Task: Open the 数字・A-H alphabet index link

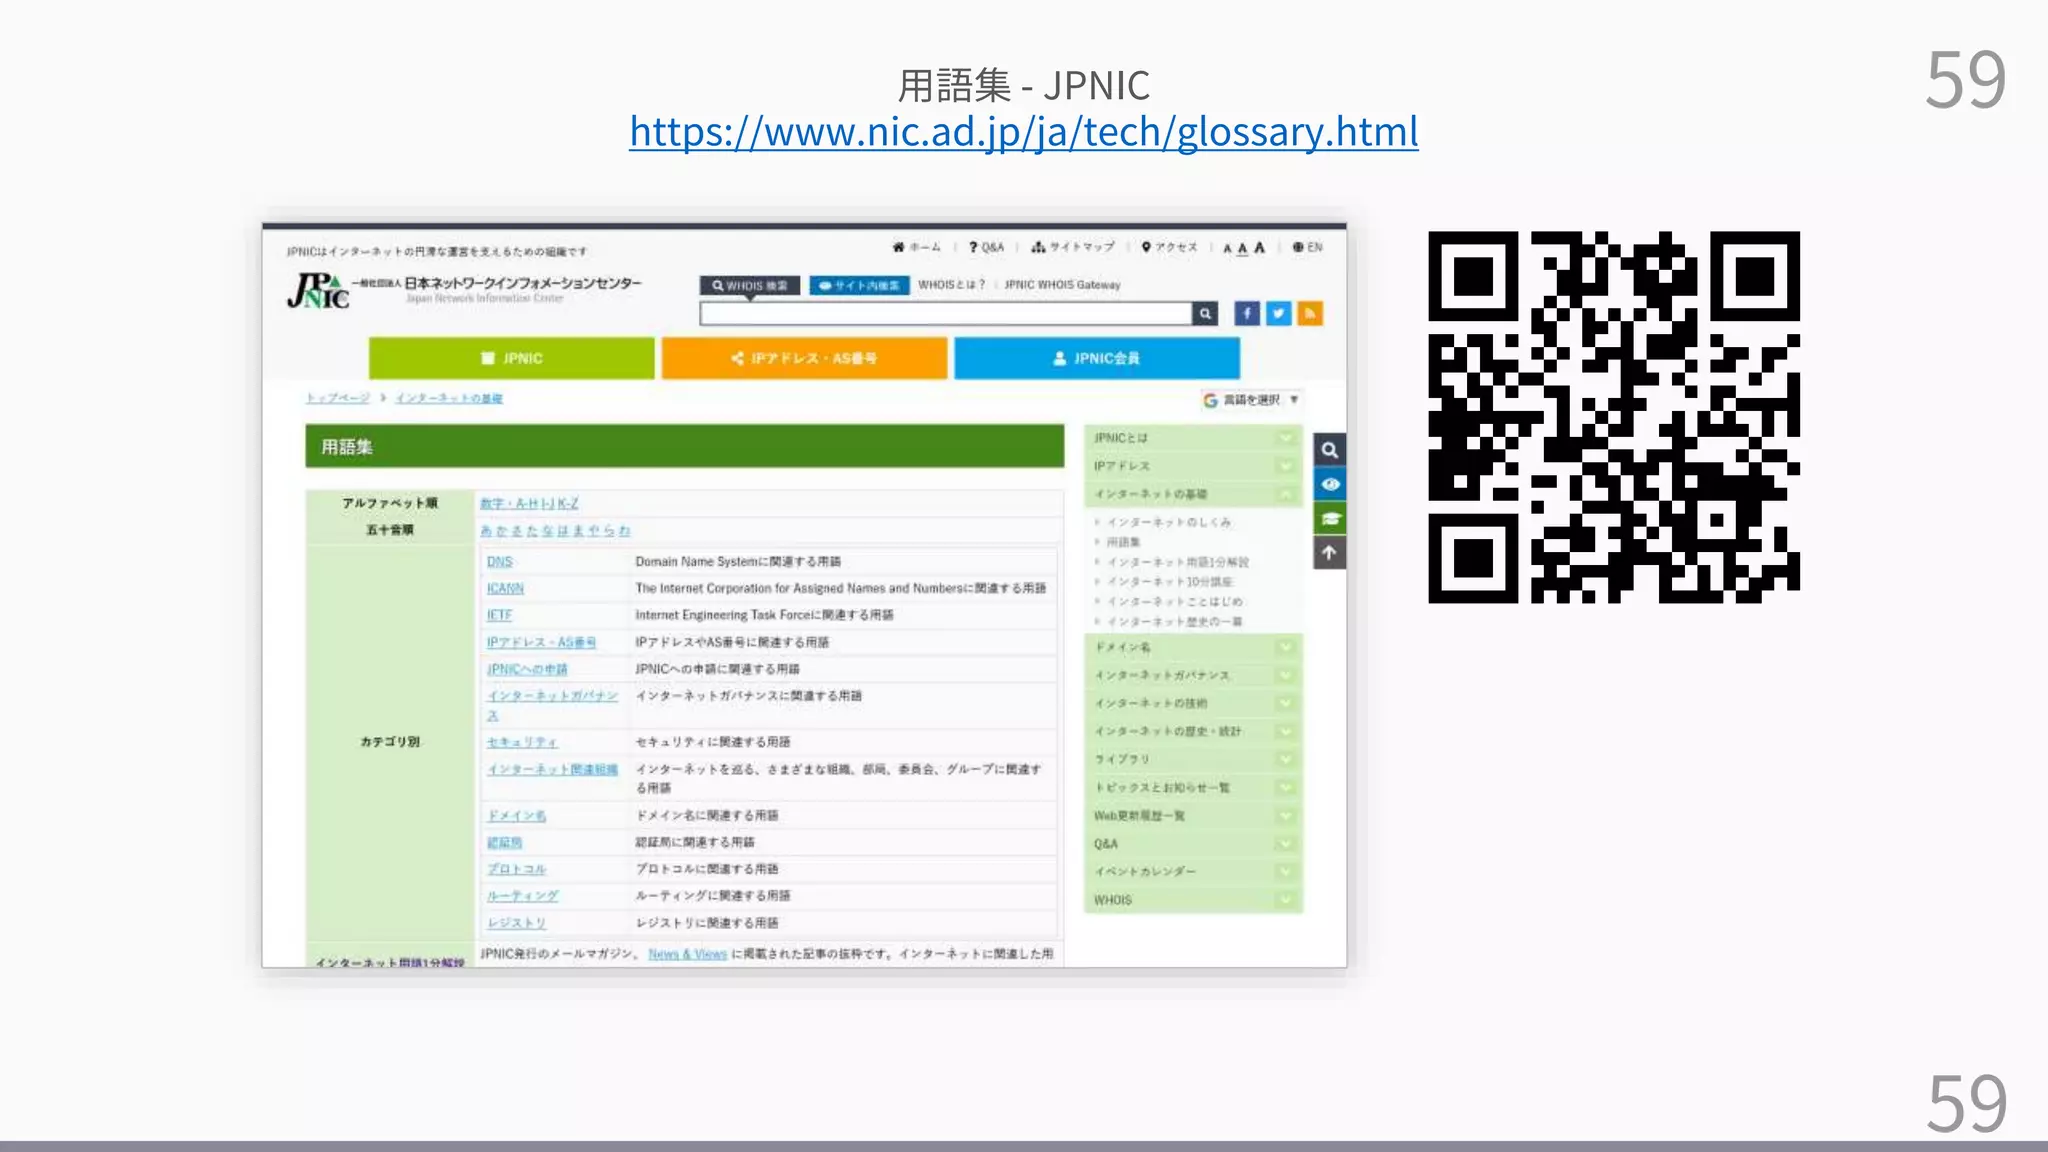Action: [510, 503]
